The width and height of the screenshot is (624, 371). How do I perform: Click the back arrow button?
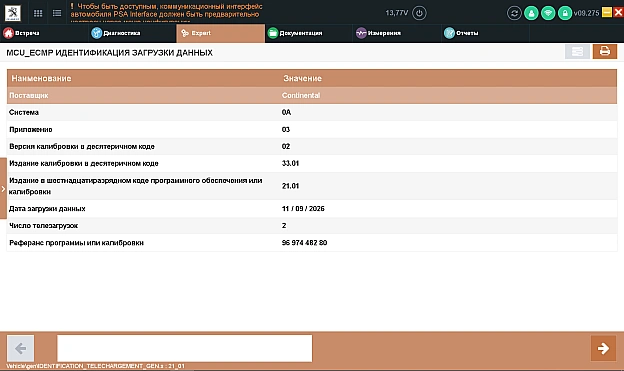21,348
